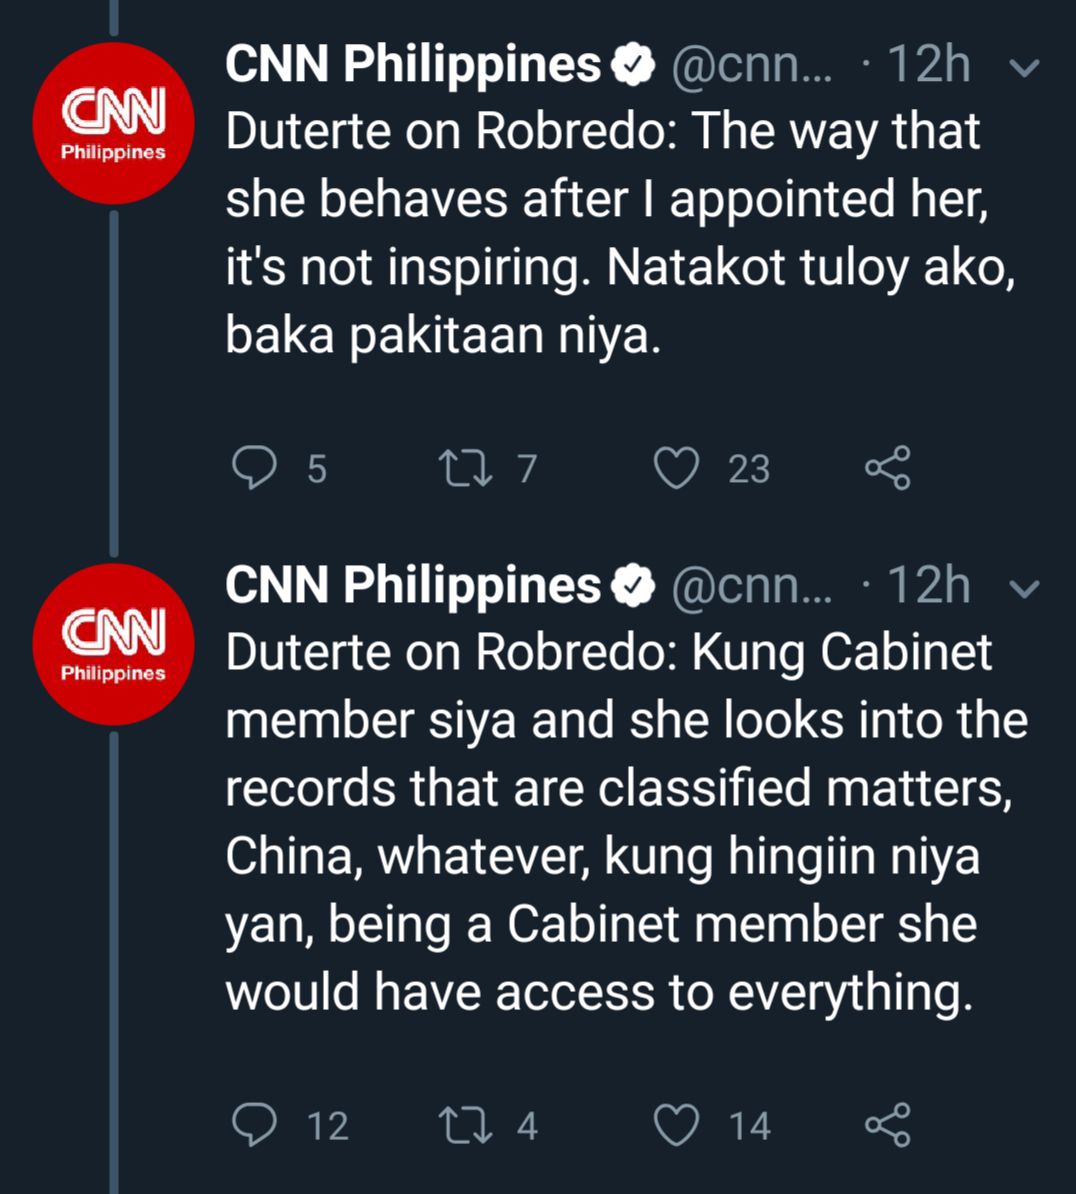Retweet the tweet showing 4 retweets
1076x1194 pixels.
point(467,1125)
